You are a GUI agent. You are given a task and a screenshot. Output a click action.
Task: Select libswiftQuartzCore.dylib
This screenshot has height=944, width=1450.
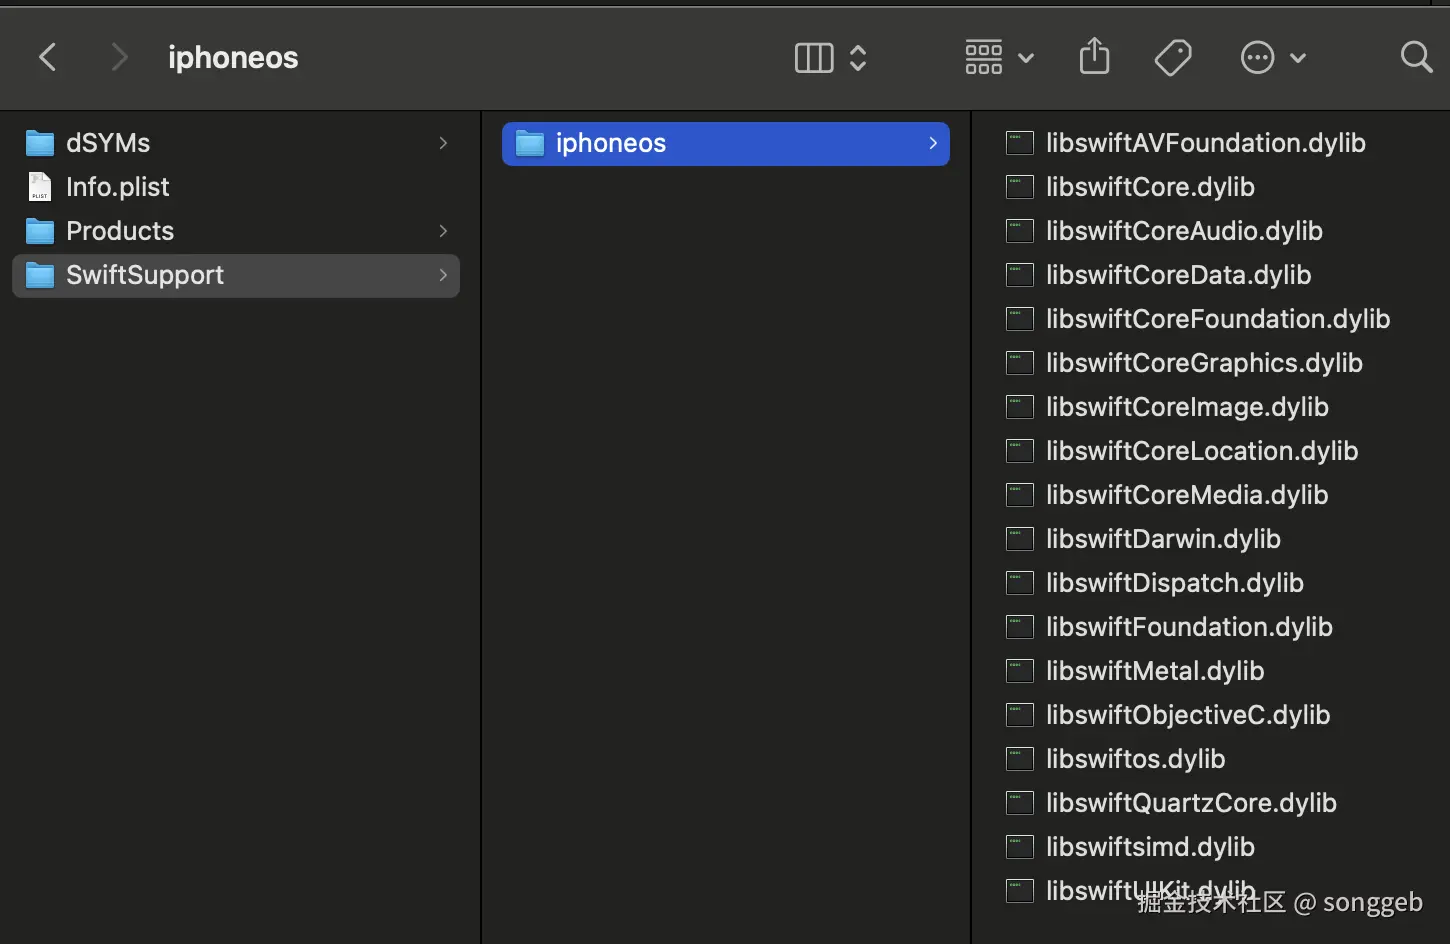point(1191,803)
